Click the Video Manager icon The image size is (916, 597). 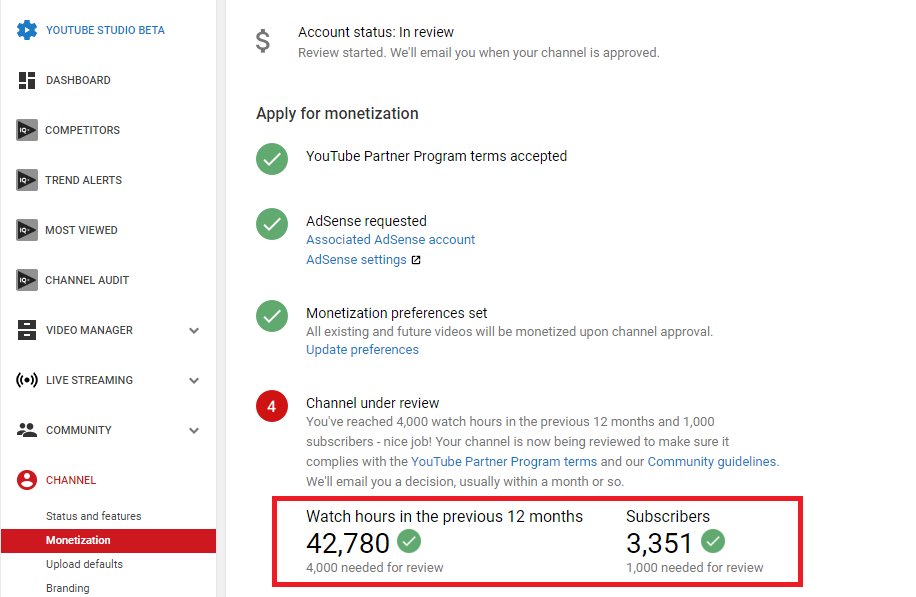pyautogui.click(x=27, y=330)
